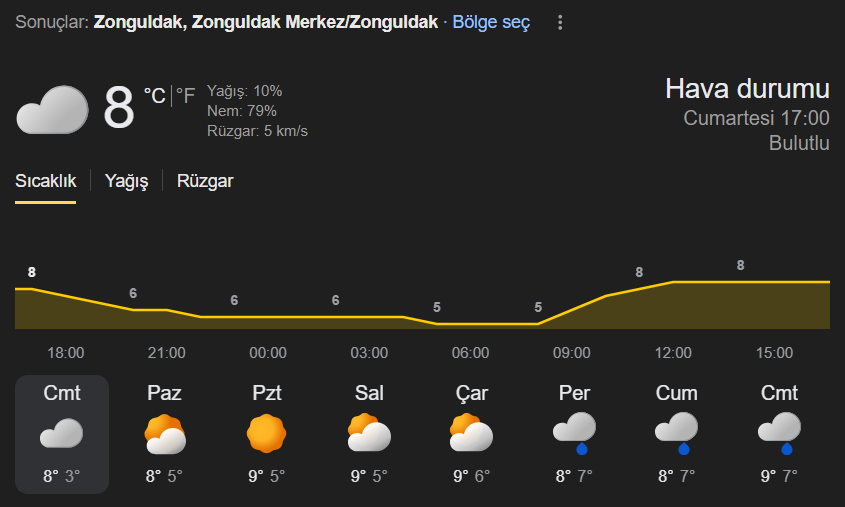Click the 12:00 point on temperature graph

click(673, 283)
